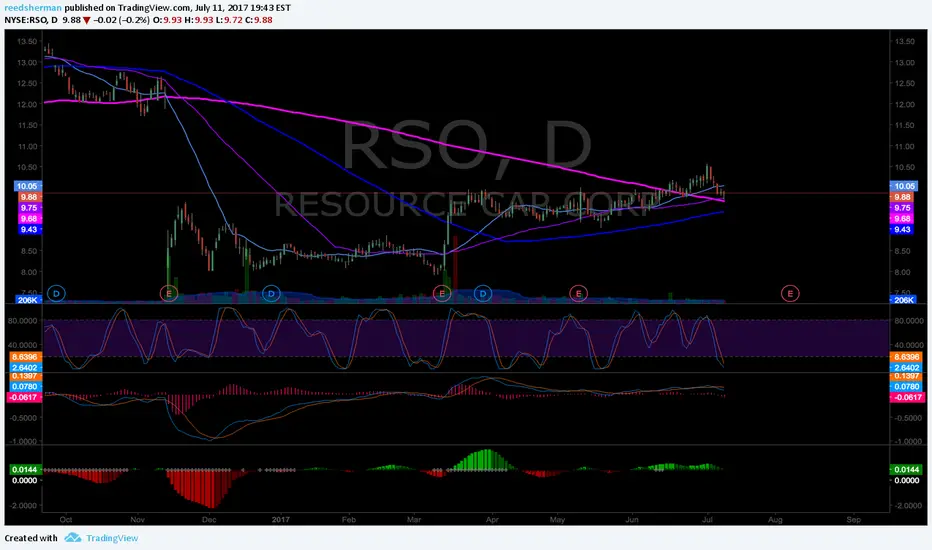Screen dimensions: 932x550
Task: Click the blue 2.6402 stochastic label on the right
Action: [x=906, y=367]
